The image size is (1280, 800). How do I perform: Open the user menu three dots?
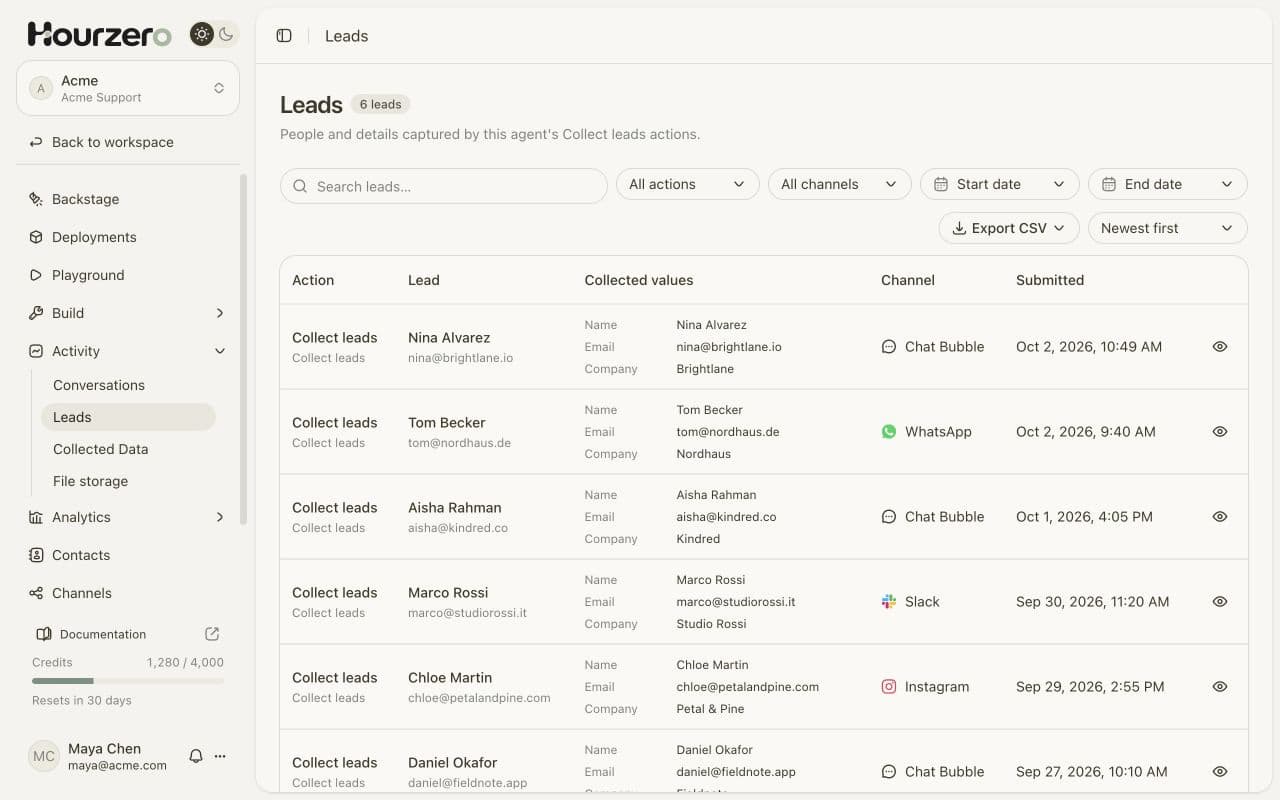[220, 756]
